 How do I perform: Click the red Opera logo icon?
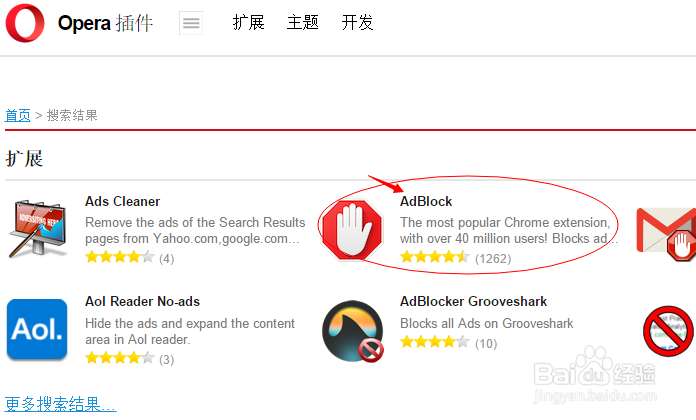click(x=25, y=24)
